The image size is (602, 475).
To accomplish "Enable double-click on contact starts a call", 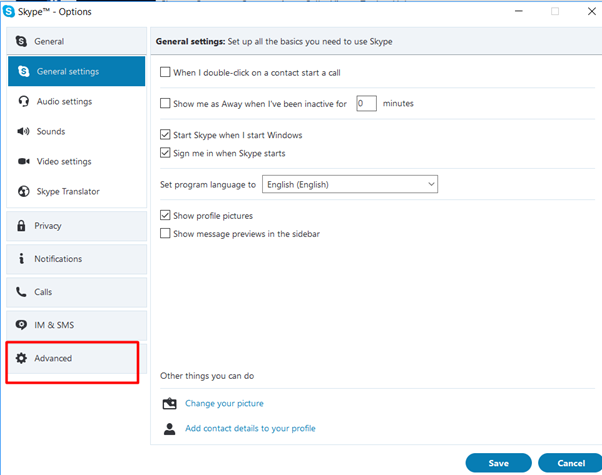I will pyautogui.click(x=165, y=72).
